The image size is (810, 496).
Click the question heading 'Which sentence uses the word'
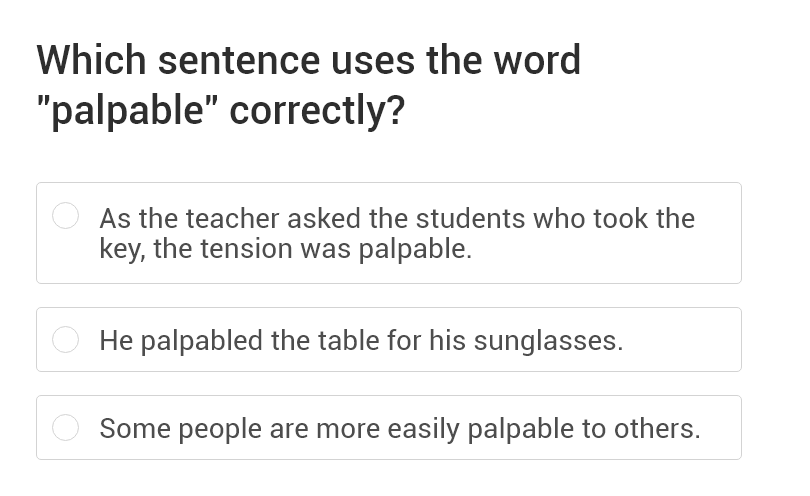308,60
